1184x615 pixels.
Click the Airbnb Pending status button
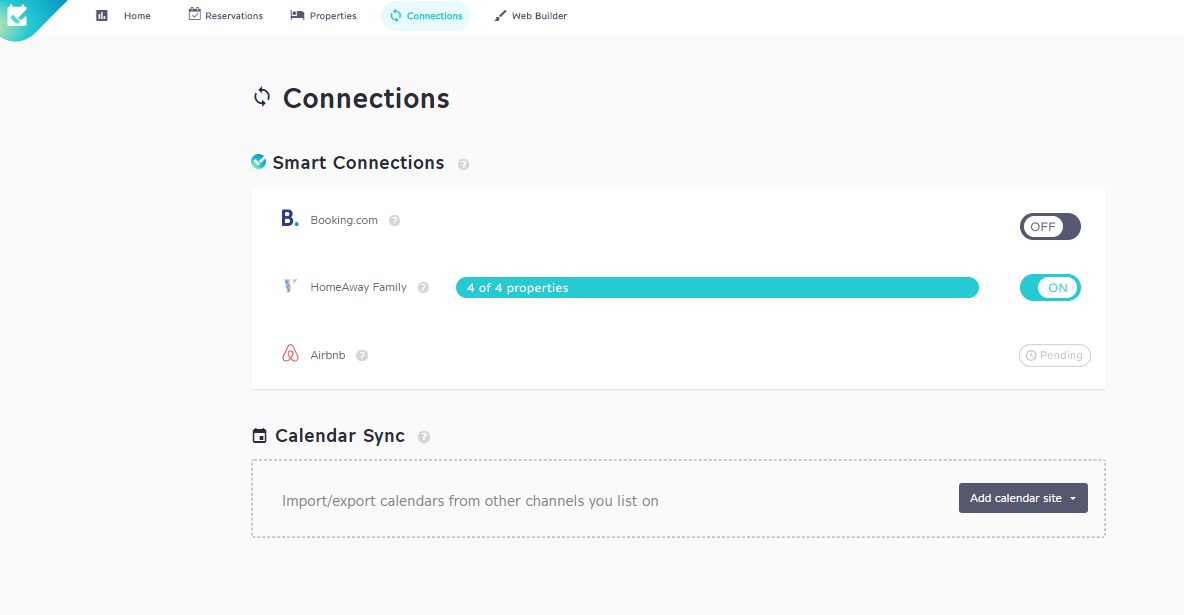click(1054, 355)
